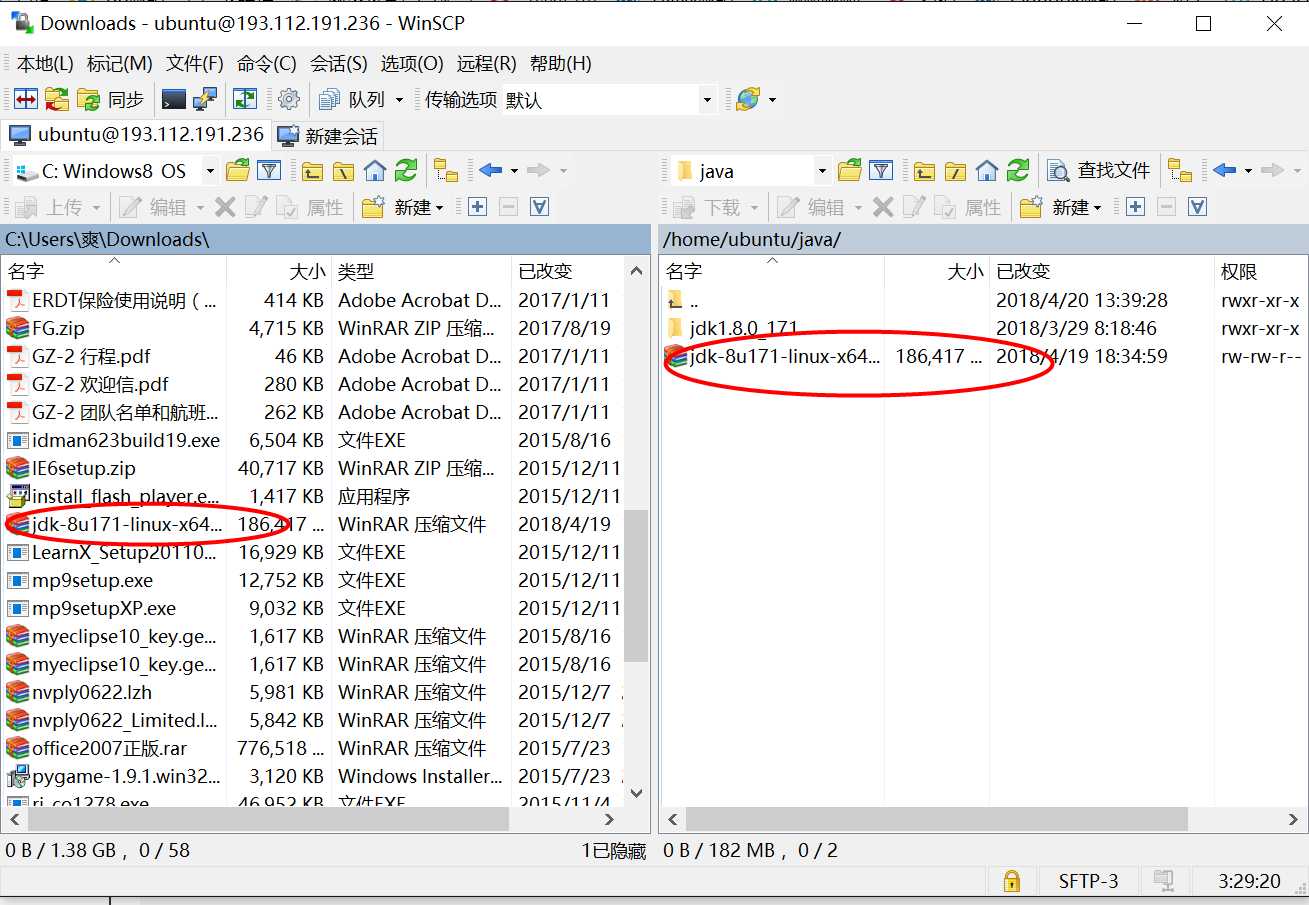Screen dimensions: 1309x905
Task: Open the 选项(O) menu
Action: pos(412,63)
